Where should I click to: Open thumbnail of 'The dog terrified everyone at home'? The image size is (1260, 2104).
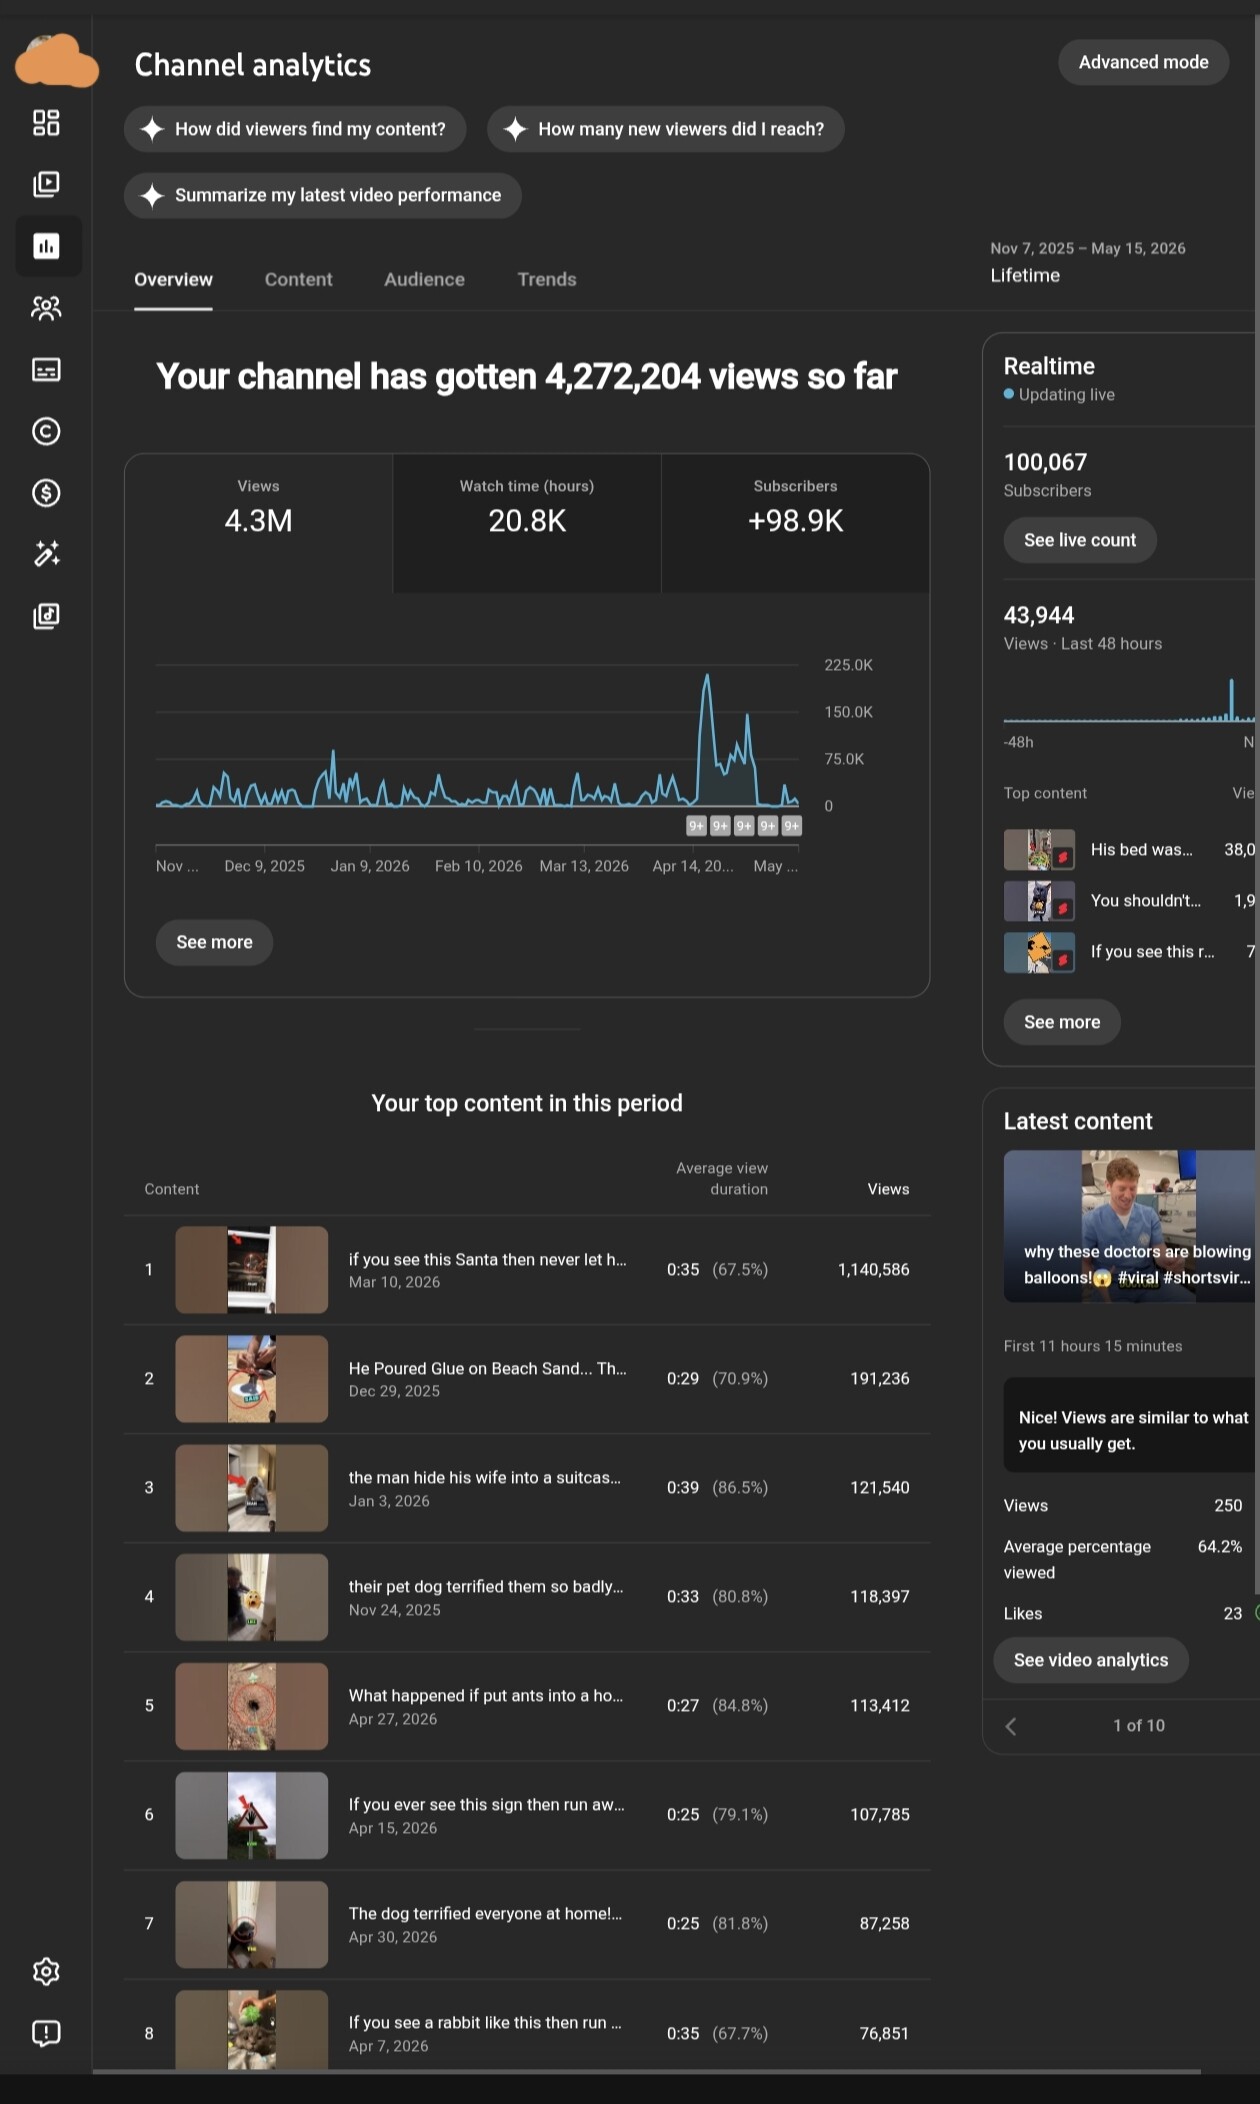coord(252,1924)
